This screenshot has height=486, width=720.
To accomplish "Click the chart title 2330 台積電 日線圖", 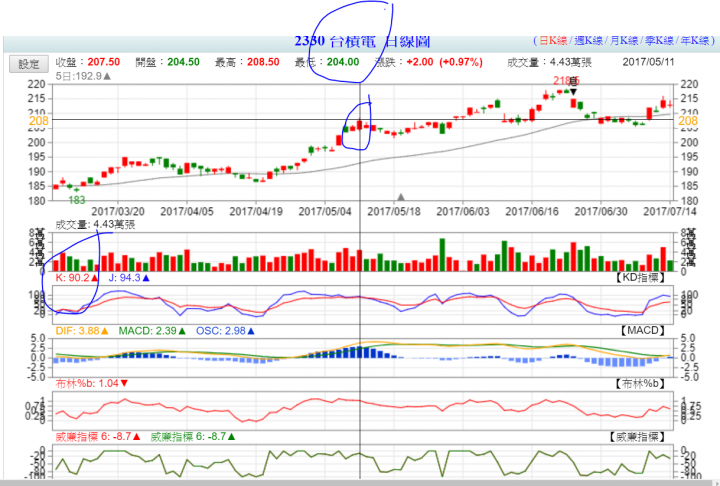I will click(362, 41).
